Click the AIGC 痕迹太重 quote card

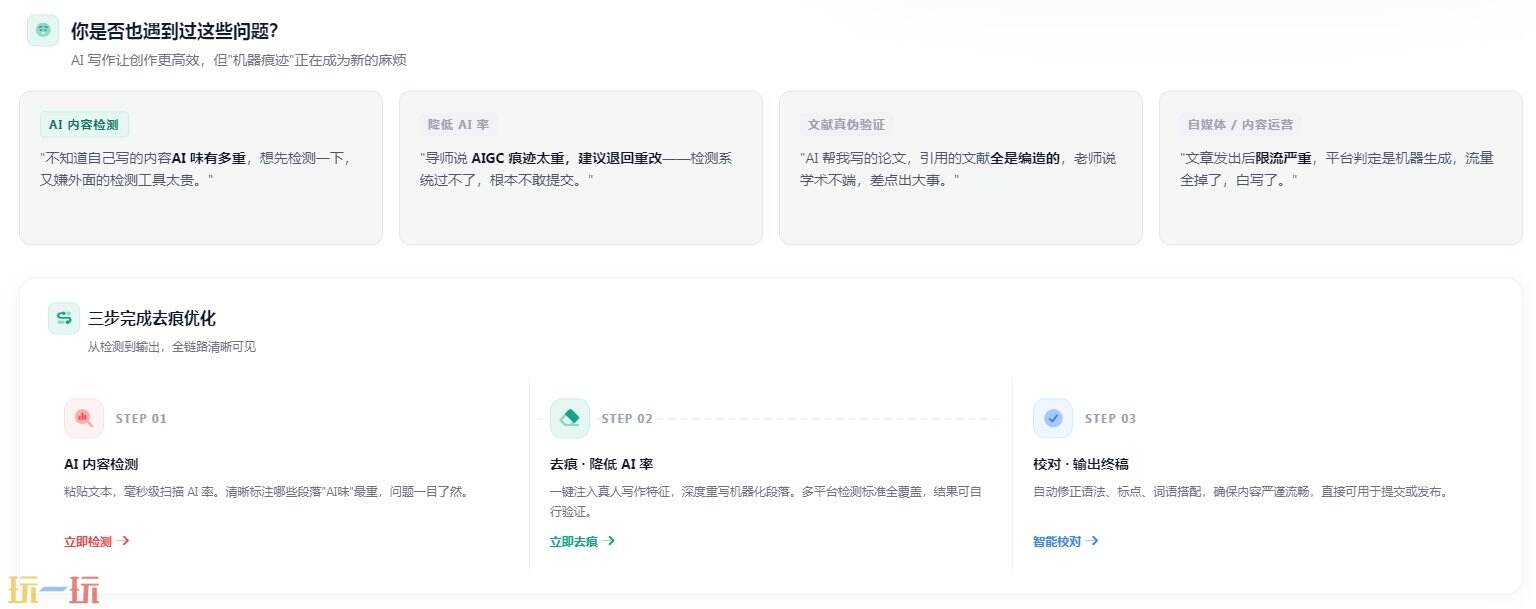[580, 168]
